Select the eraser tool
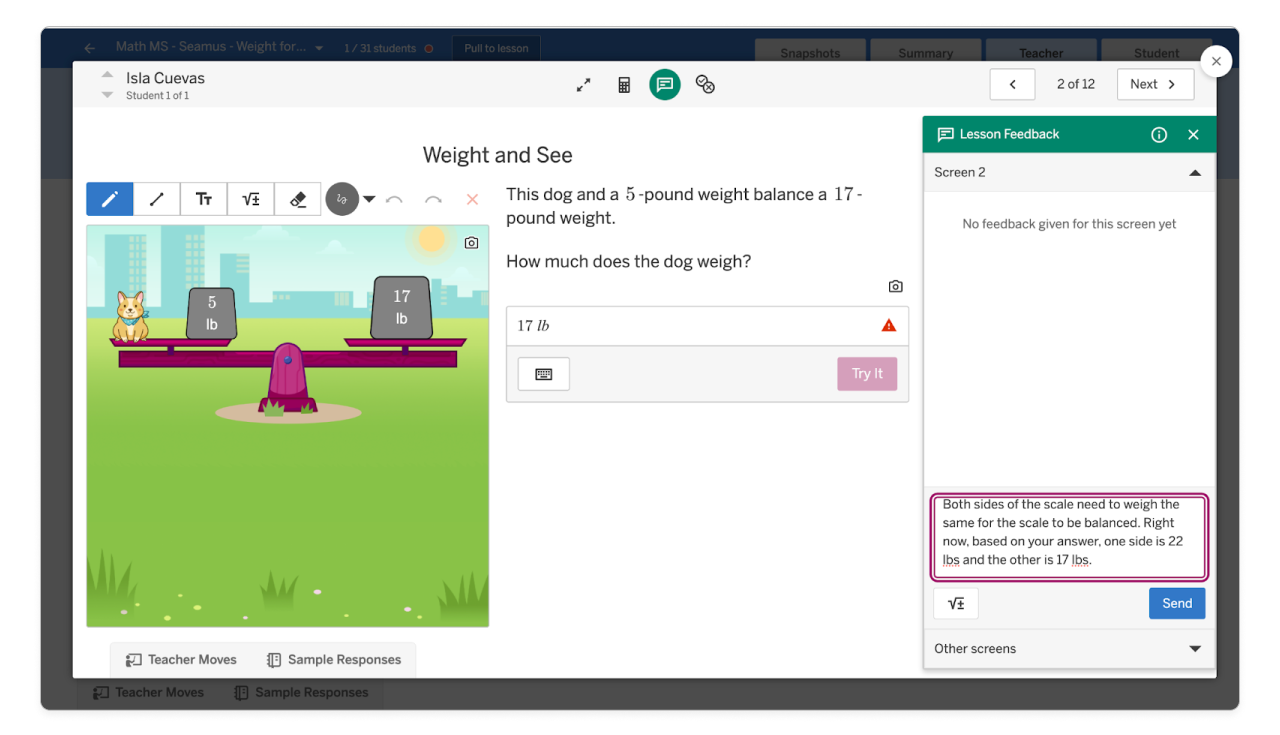Viewport: 1280px width, 735px height. pyautogui.click(x=296, y=198)
